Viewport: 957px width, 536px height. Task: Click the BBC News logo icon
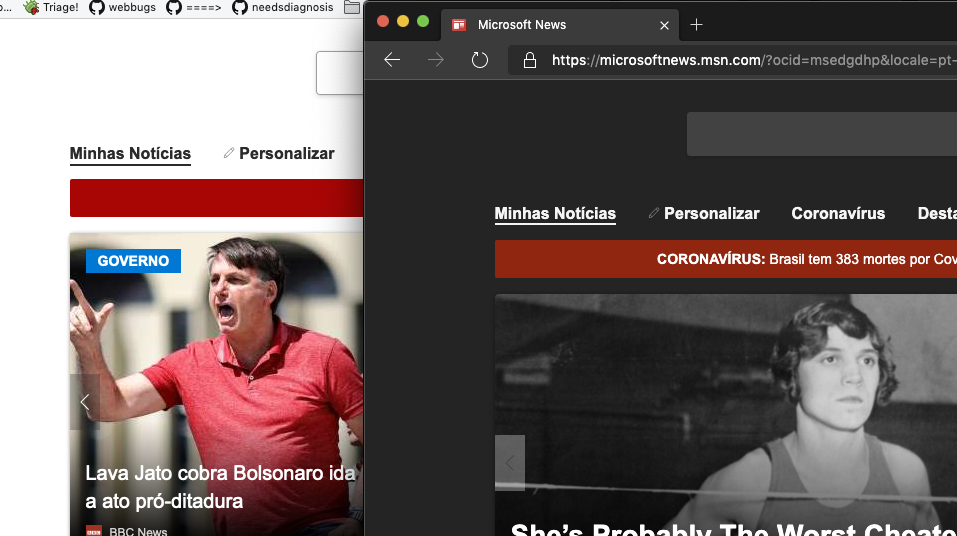point(94,531)
